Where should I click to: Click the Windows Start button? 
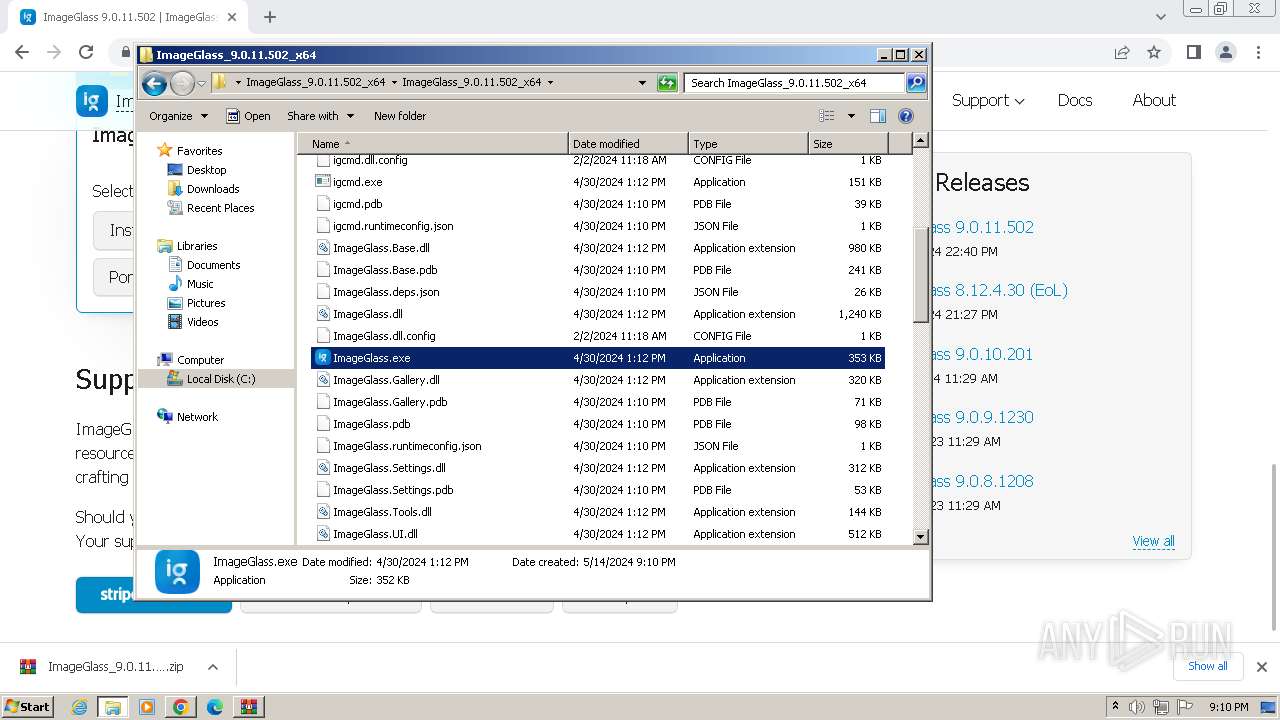click(x=27, y=706)
